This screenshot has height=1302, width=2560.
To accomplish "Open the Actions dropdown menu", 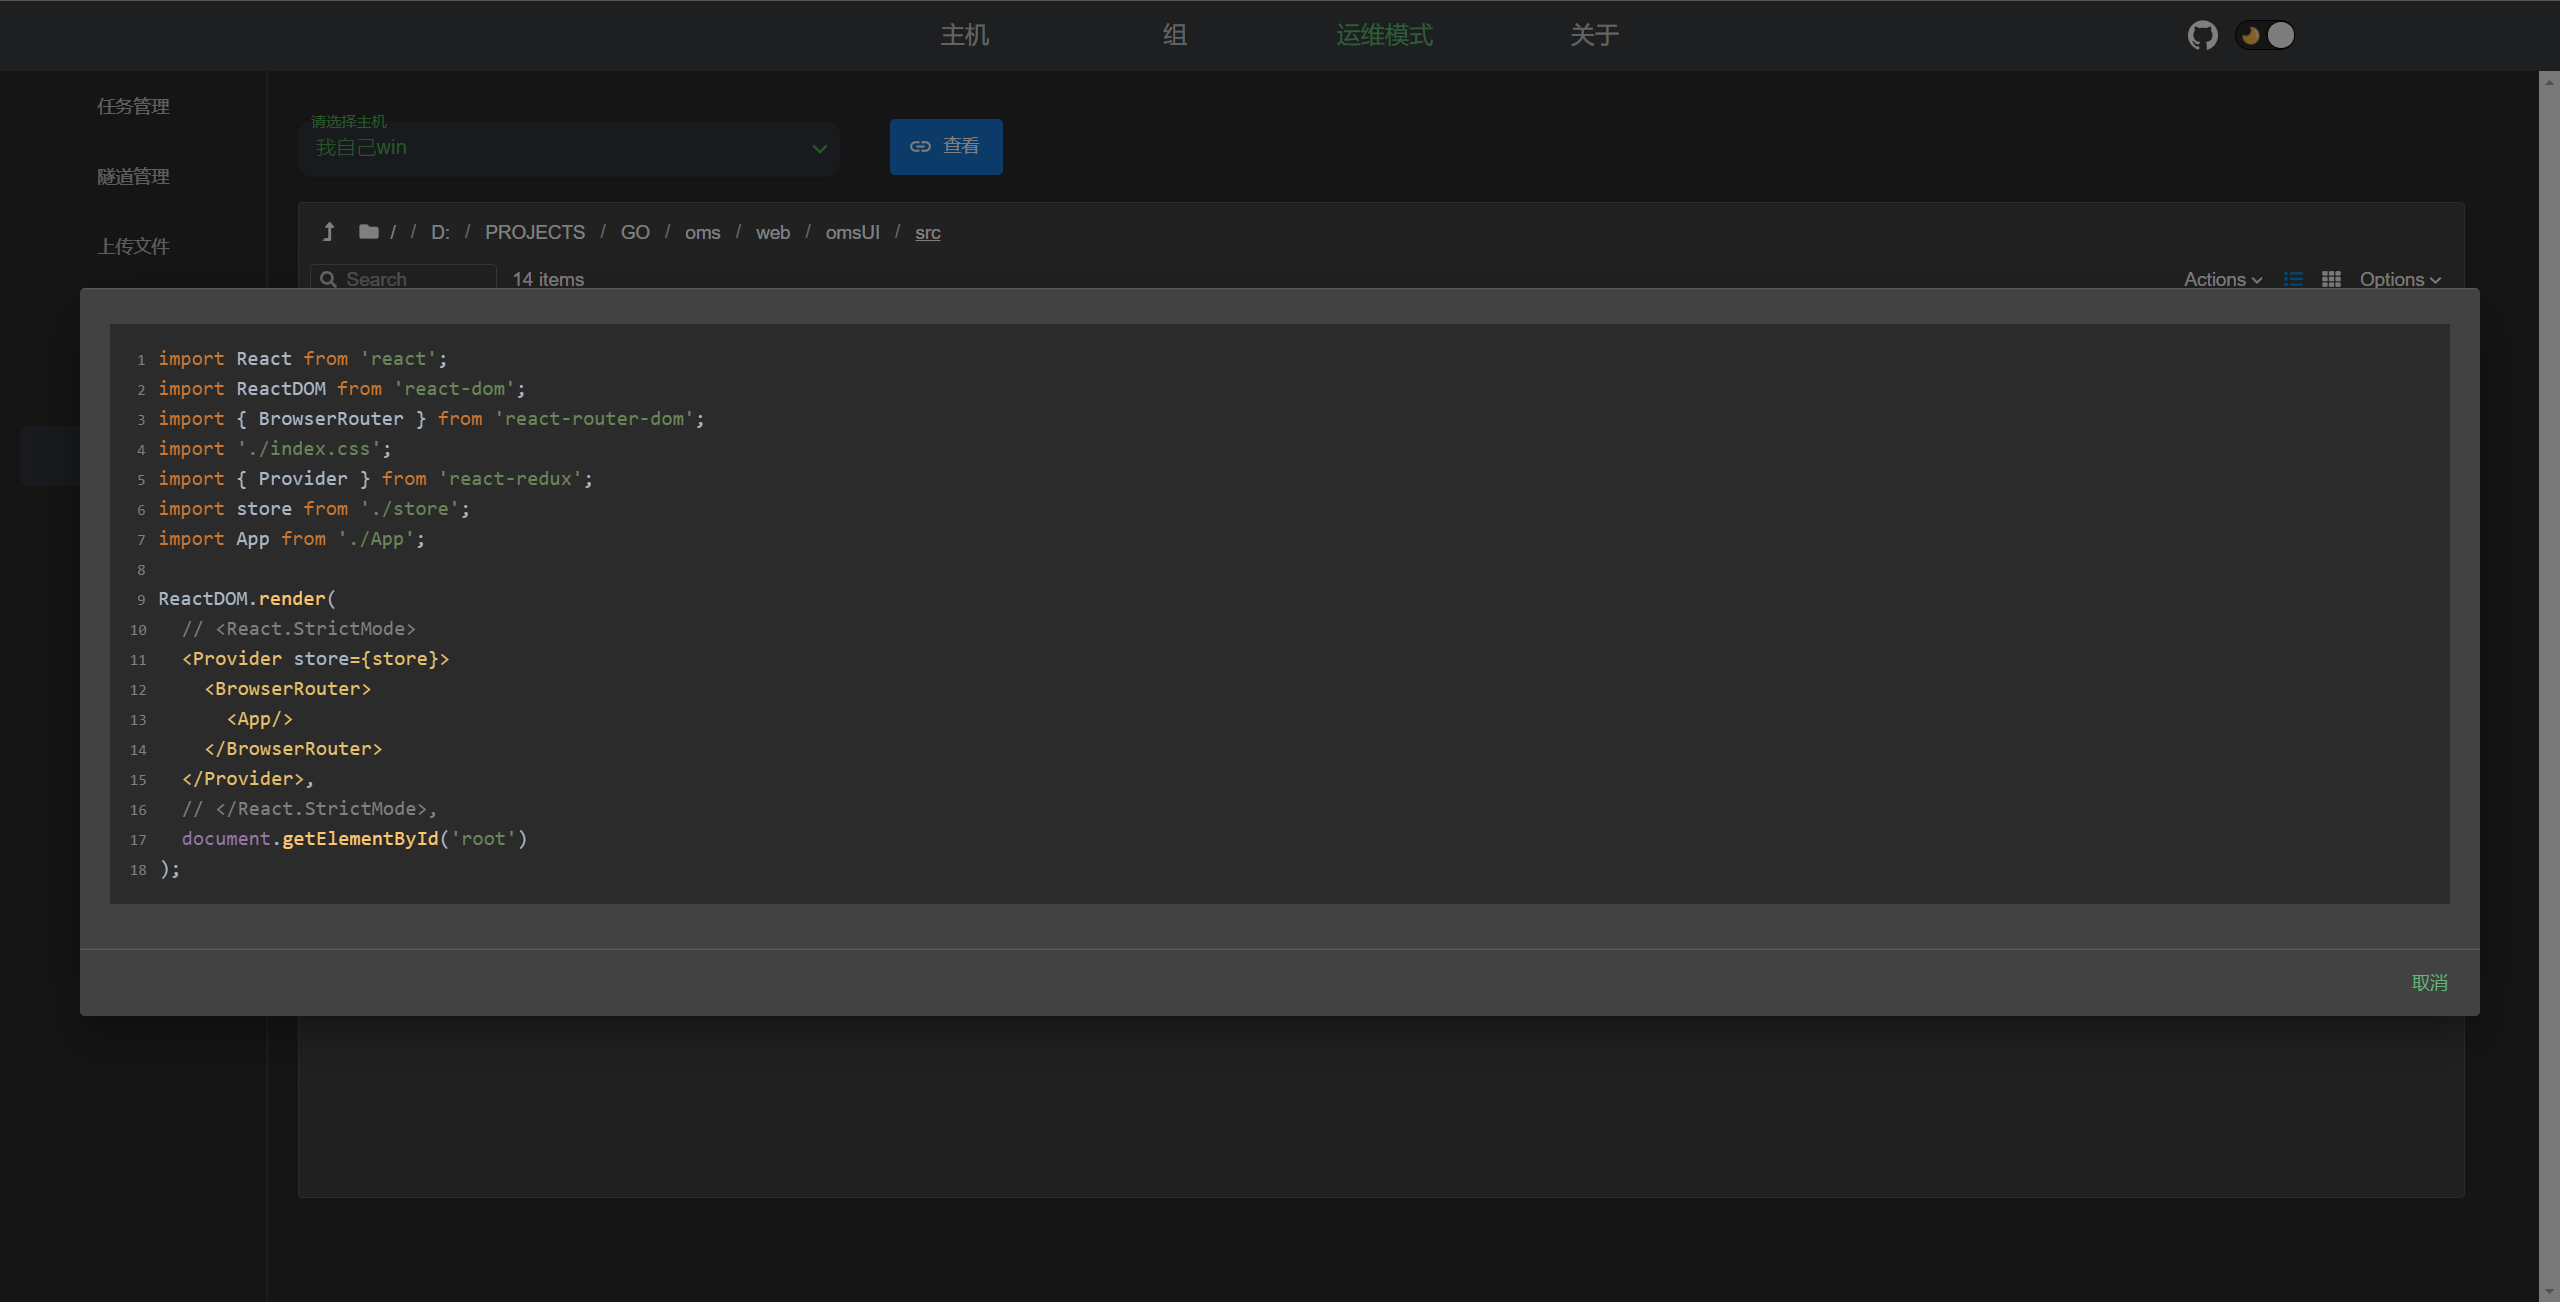I will (x=2222, y=279).
